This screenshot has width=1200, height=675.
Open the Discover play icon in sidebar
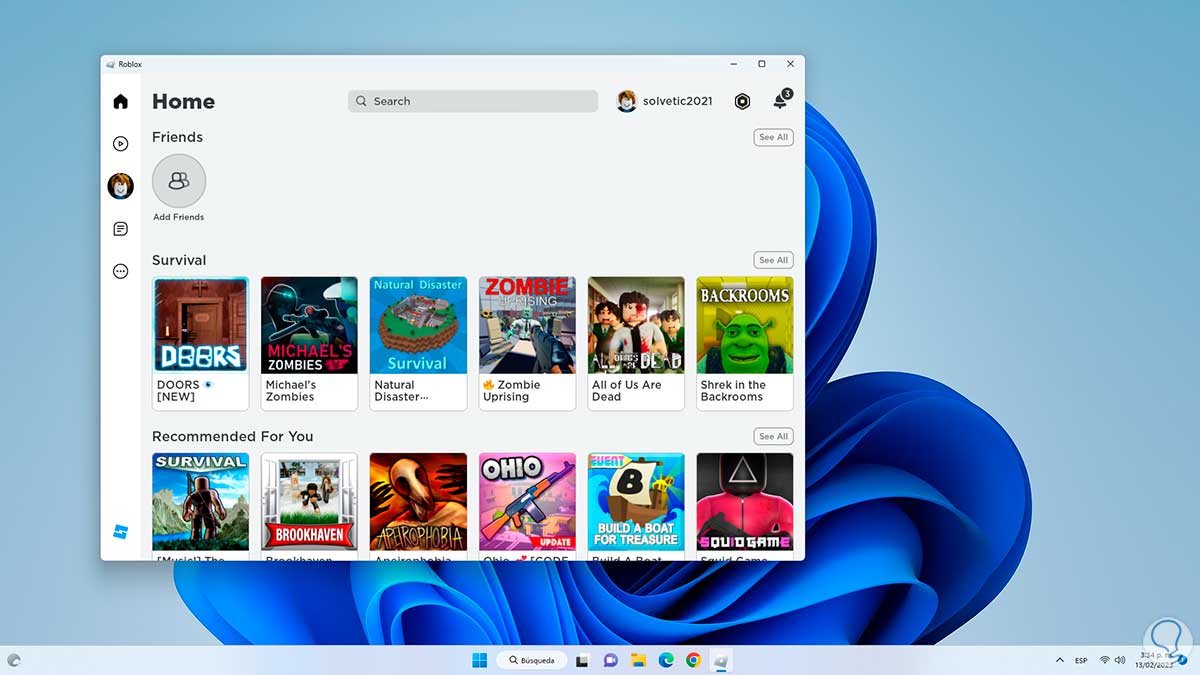[120, 144]
